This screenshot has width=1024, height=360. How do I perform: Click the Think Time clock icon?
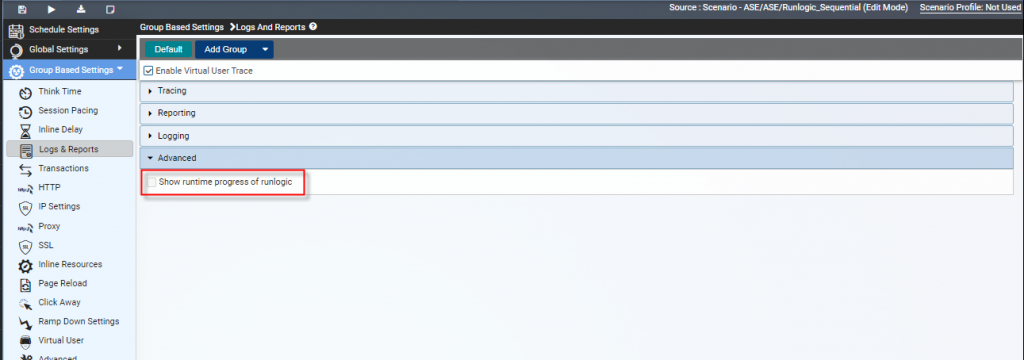(26, 92)
